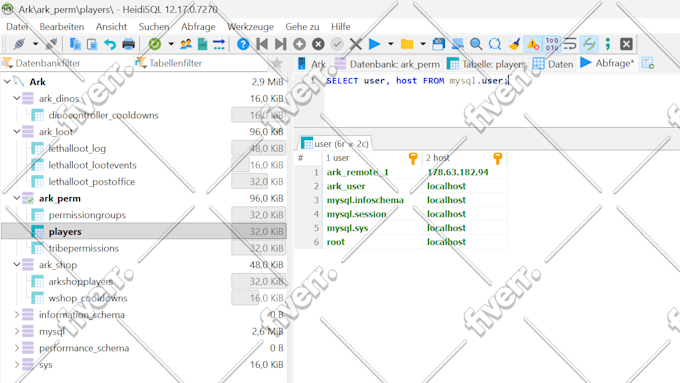The image size is (680, 383).
Task: Select the permissiongroups table
Action: click(x=87, y=215)
